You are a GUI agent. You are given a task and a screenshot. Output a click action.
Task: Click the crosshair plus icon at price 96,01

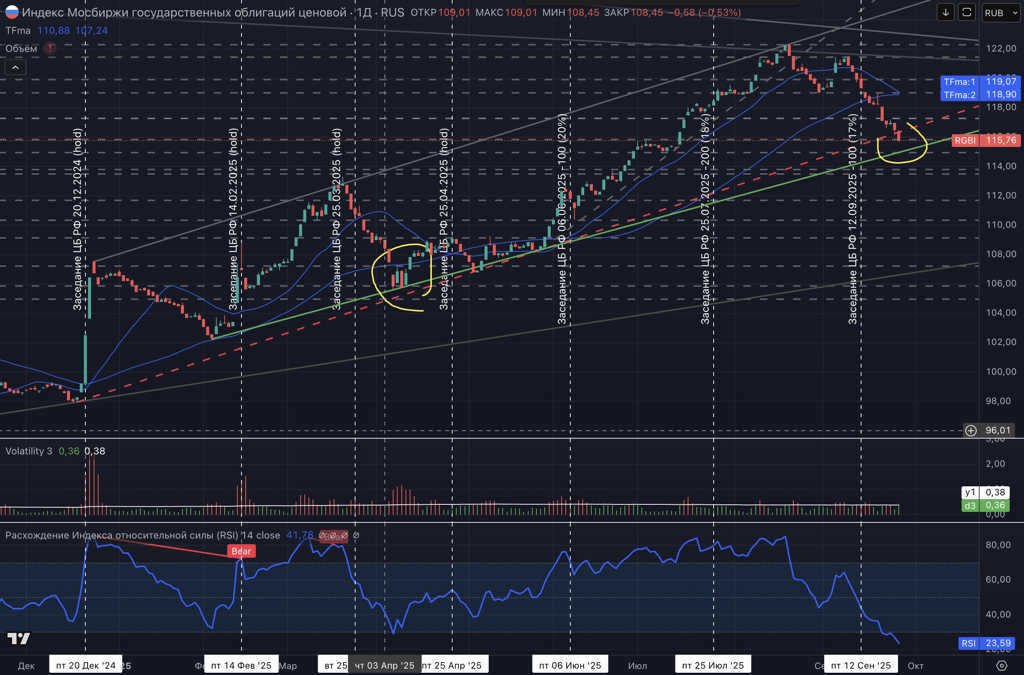(x=970, y=430)
